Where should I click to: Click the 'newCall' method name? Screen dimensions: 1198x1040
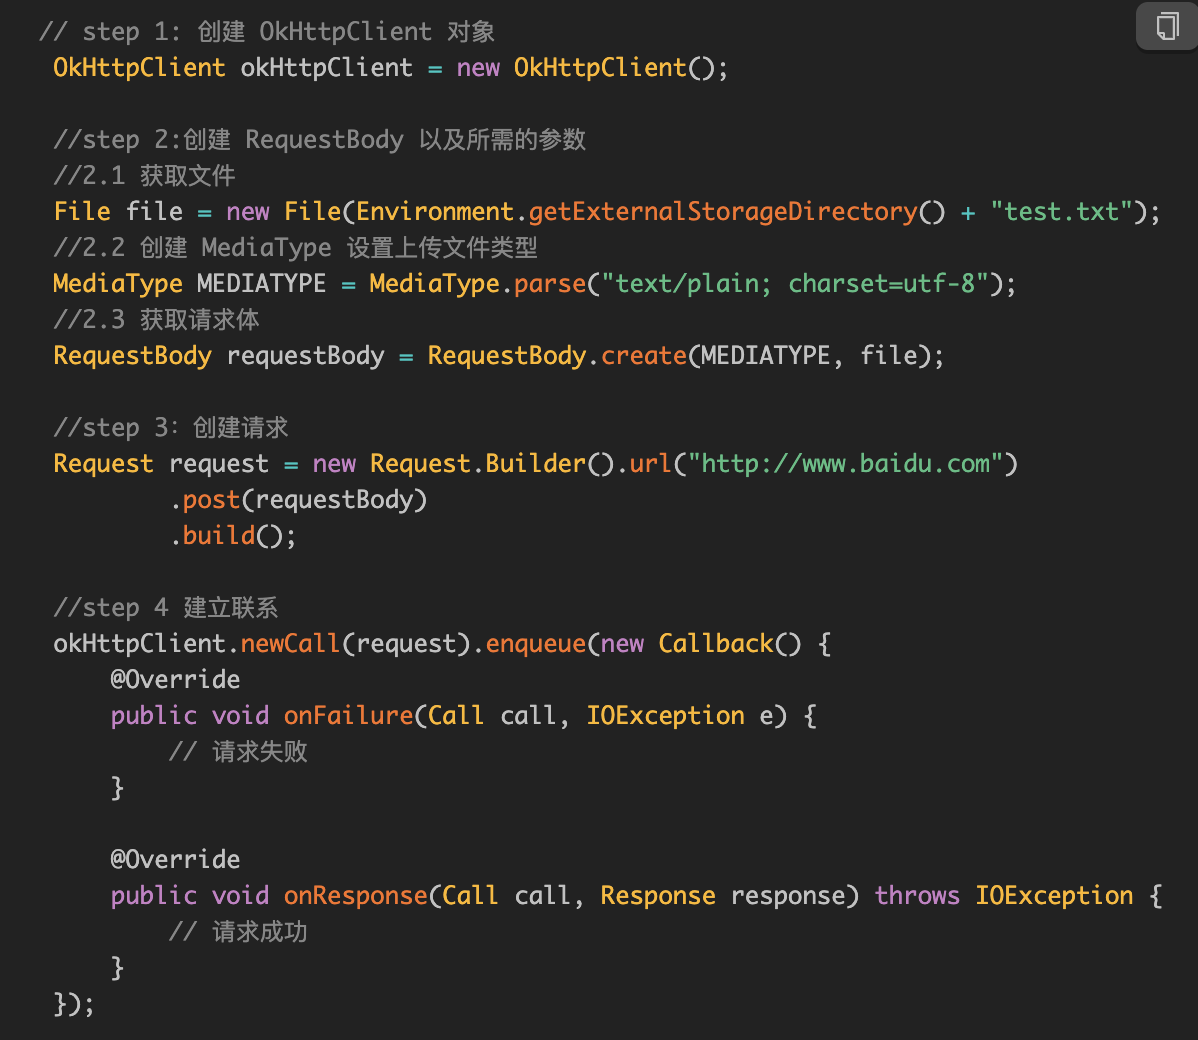(290, 643)
